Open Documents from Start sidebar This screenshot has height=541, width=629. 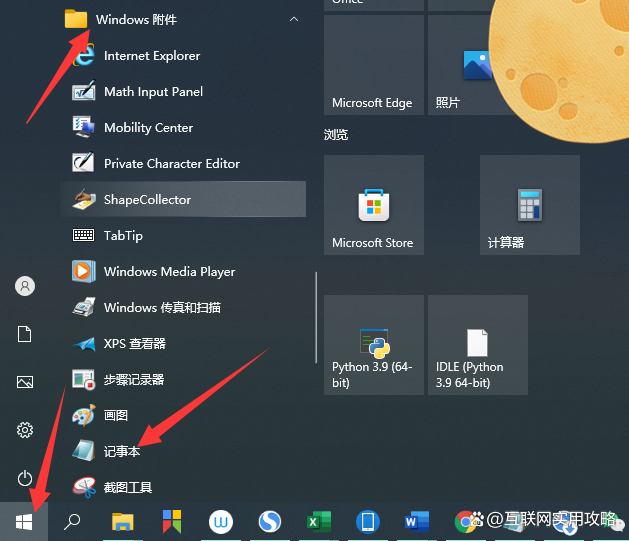(x=25, y=334)
